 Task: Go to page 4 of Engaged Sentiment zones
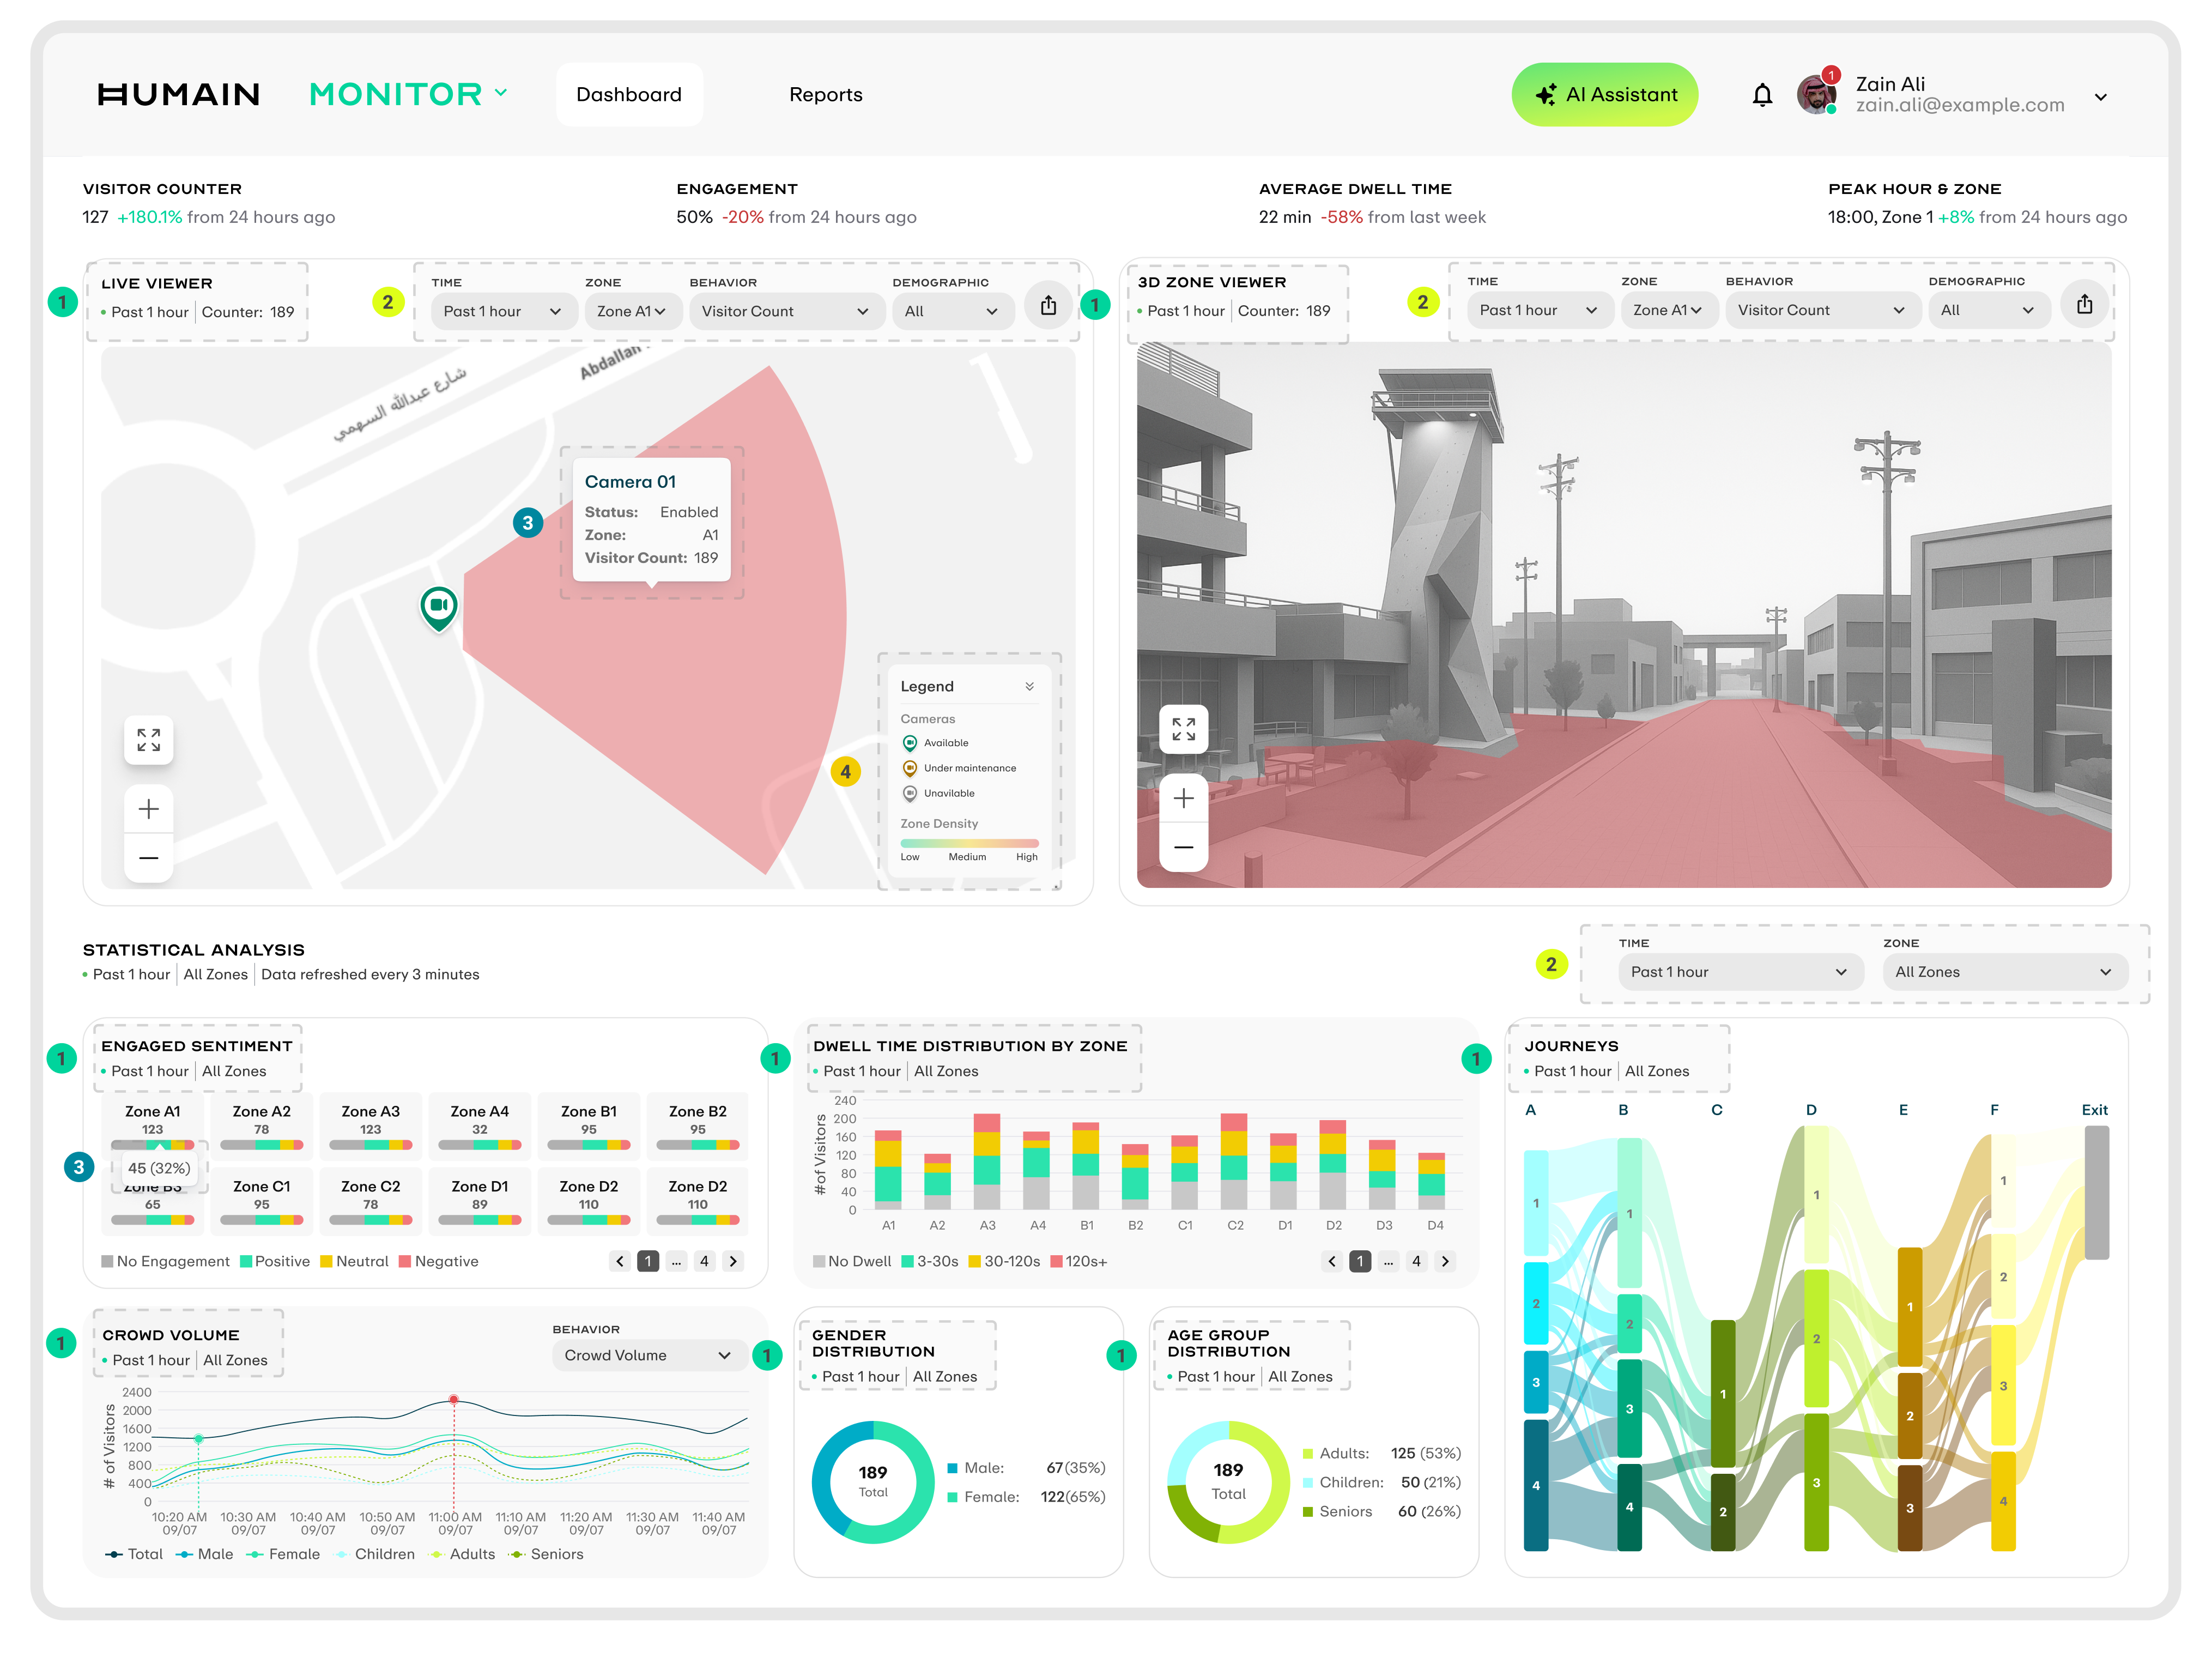(704, 1261)
